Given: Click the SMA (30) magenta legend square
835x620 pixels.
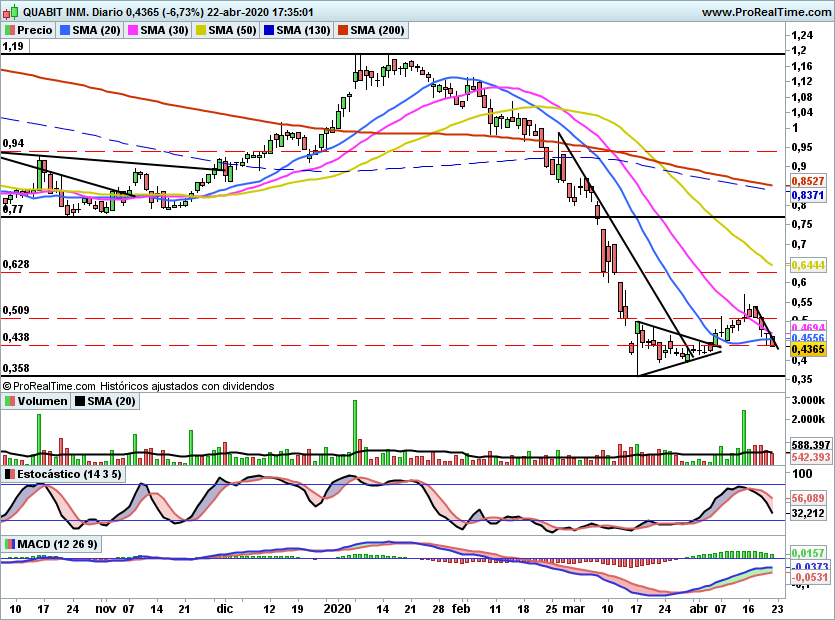Looking at the screenshot, I should (x=133, y=30).
